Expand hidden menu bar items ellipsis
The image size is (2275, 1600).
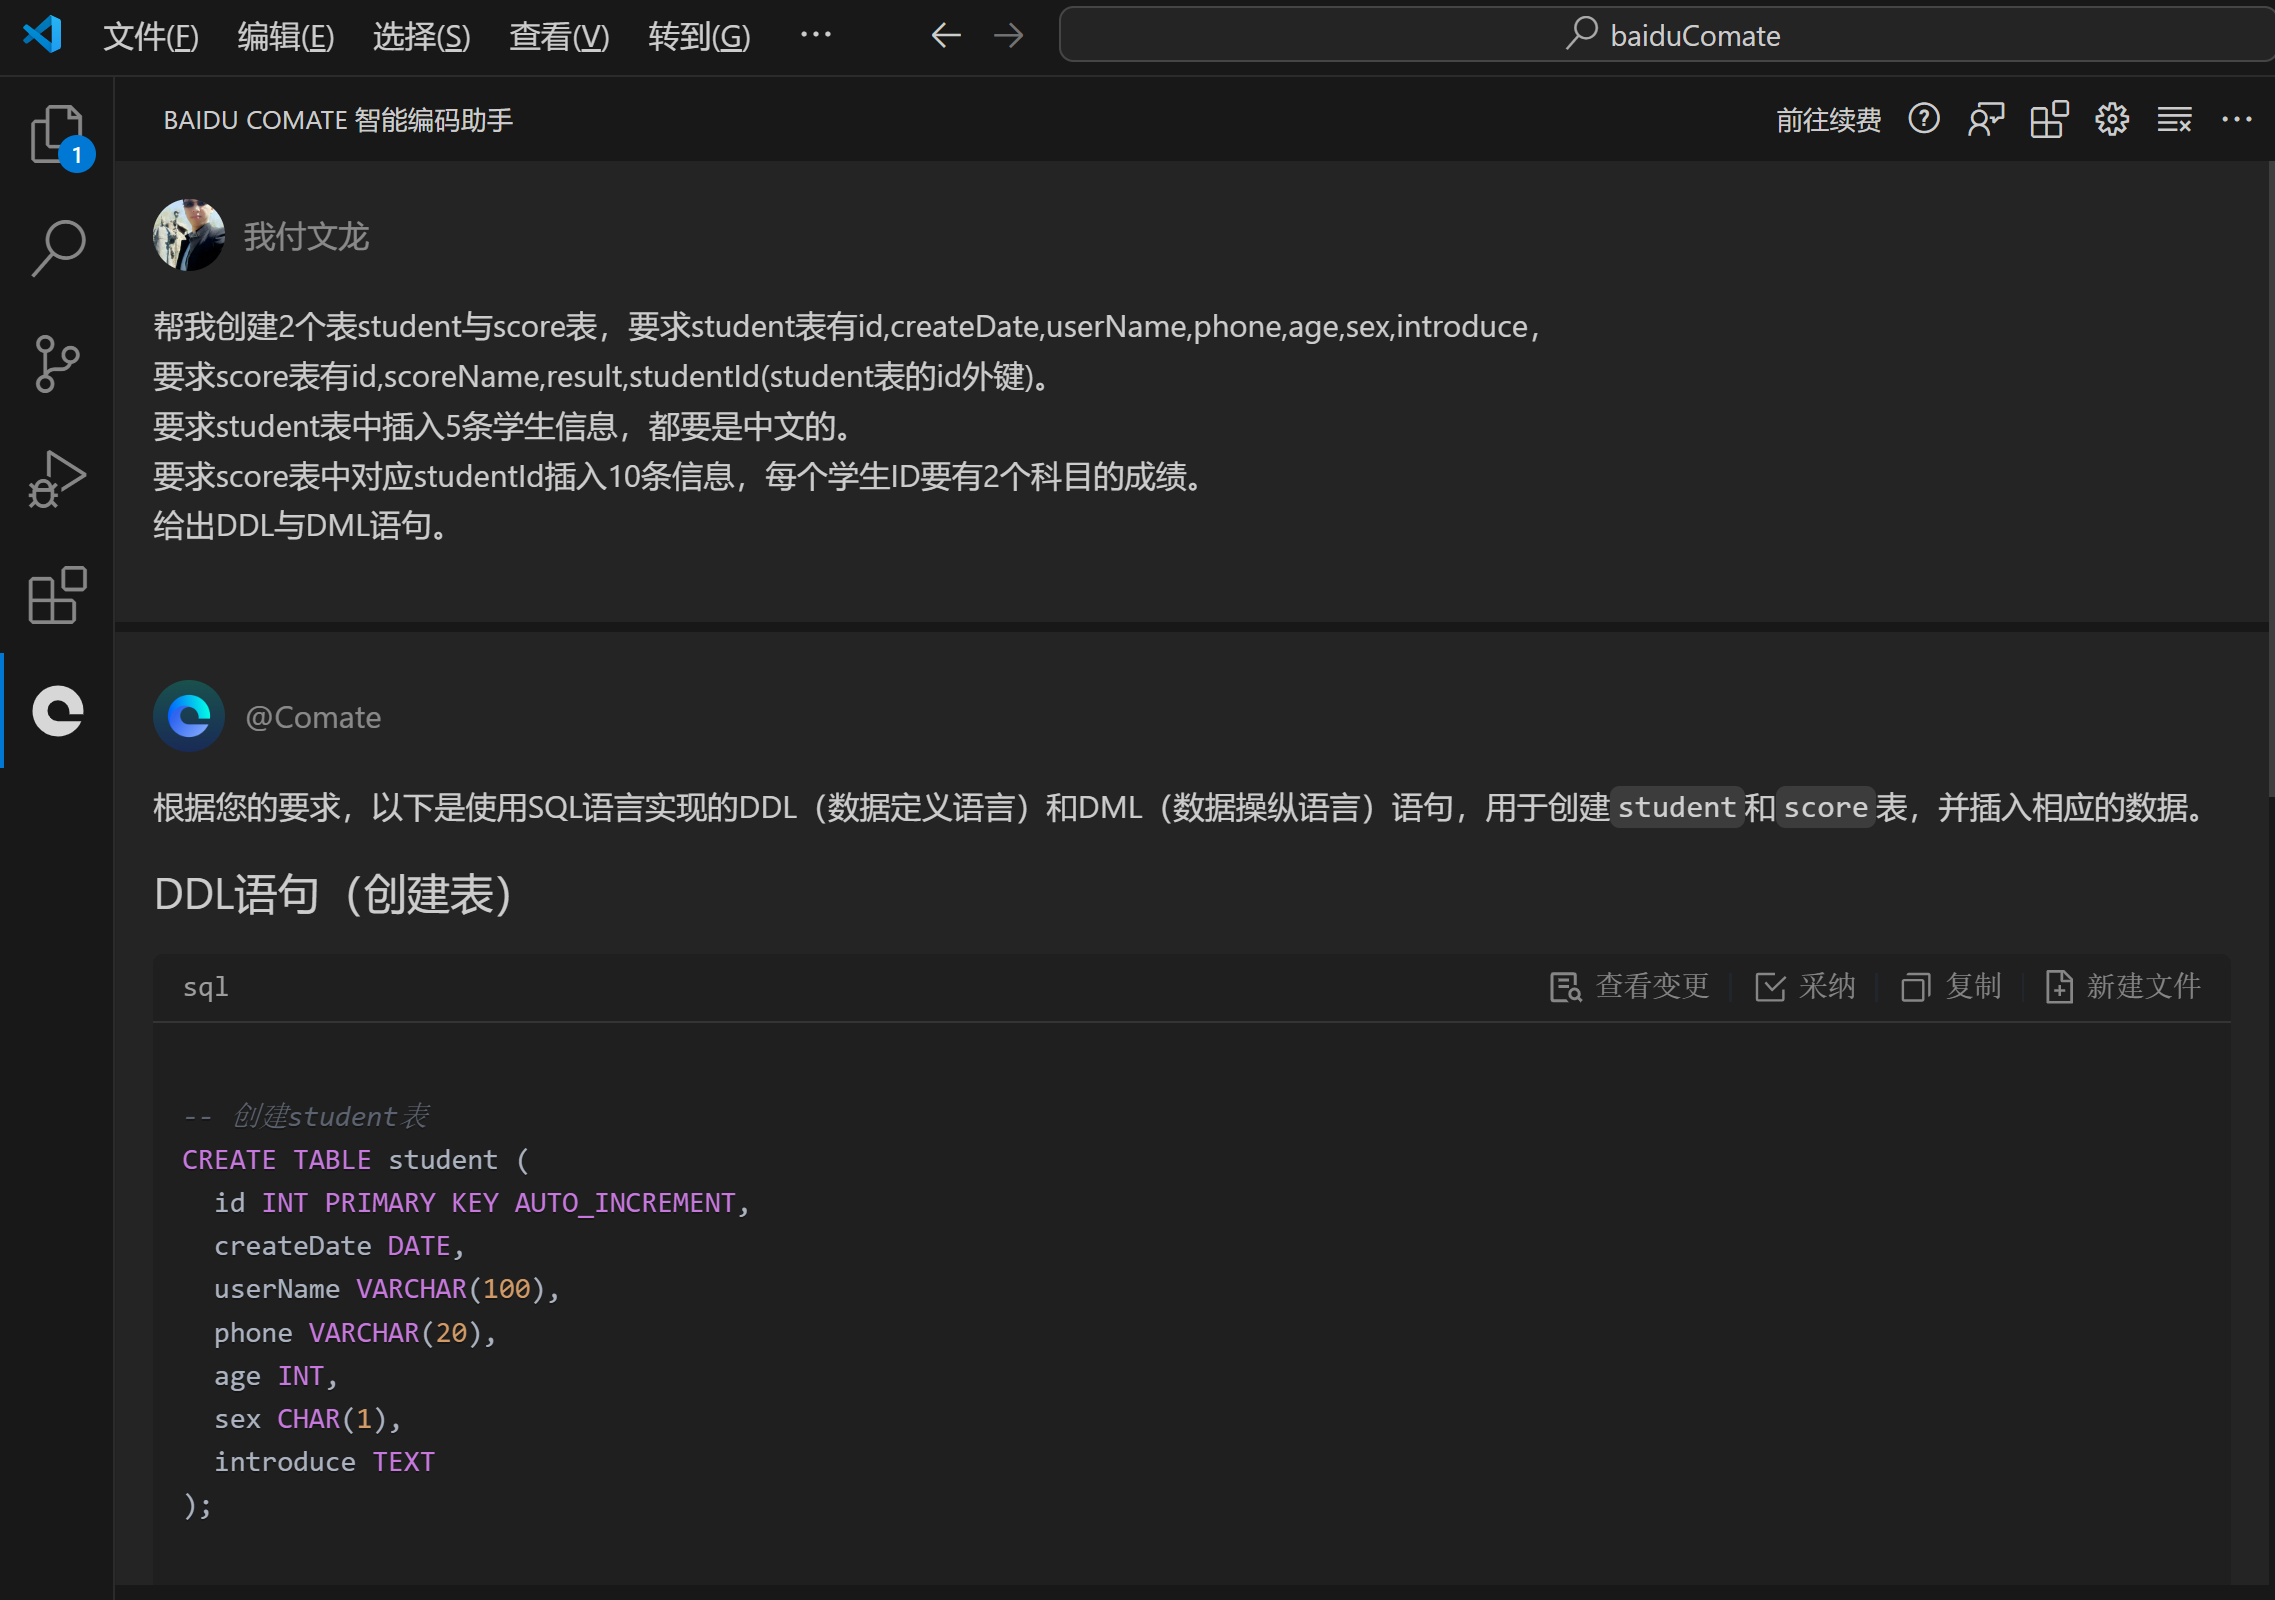[x=815, y=36]
